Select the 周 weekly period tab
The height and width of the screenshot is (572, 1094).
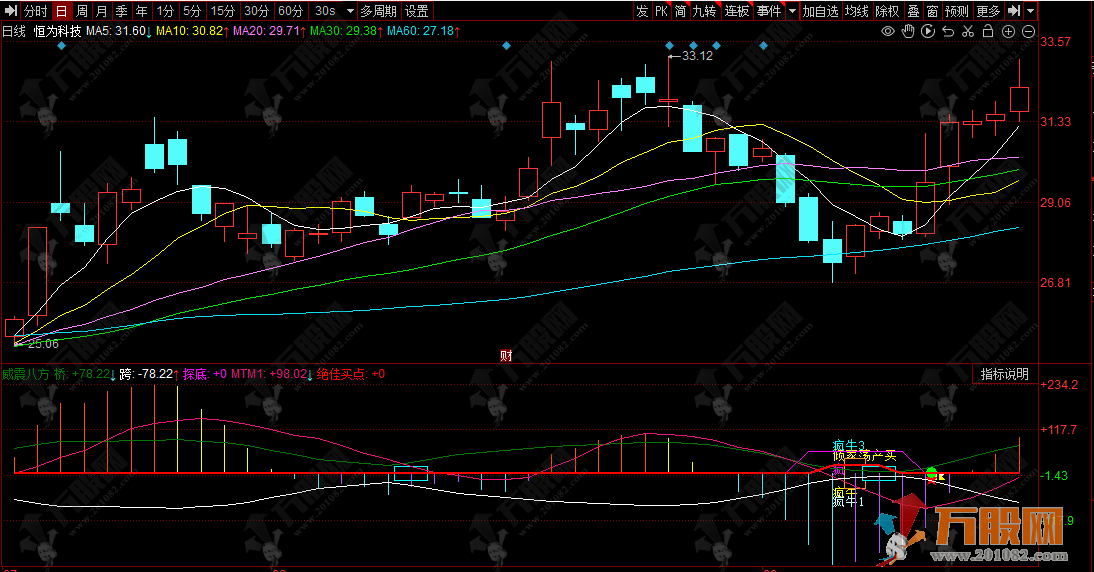click(82, 11)
